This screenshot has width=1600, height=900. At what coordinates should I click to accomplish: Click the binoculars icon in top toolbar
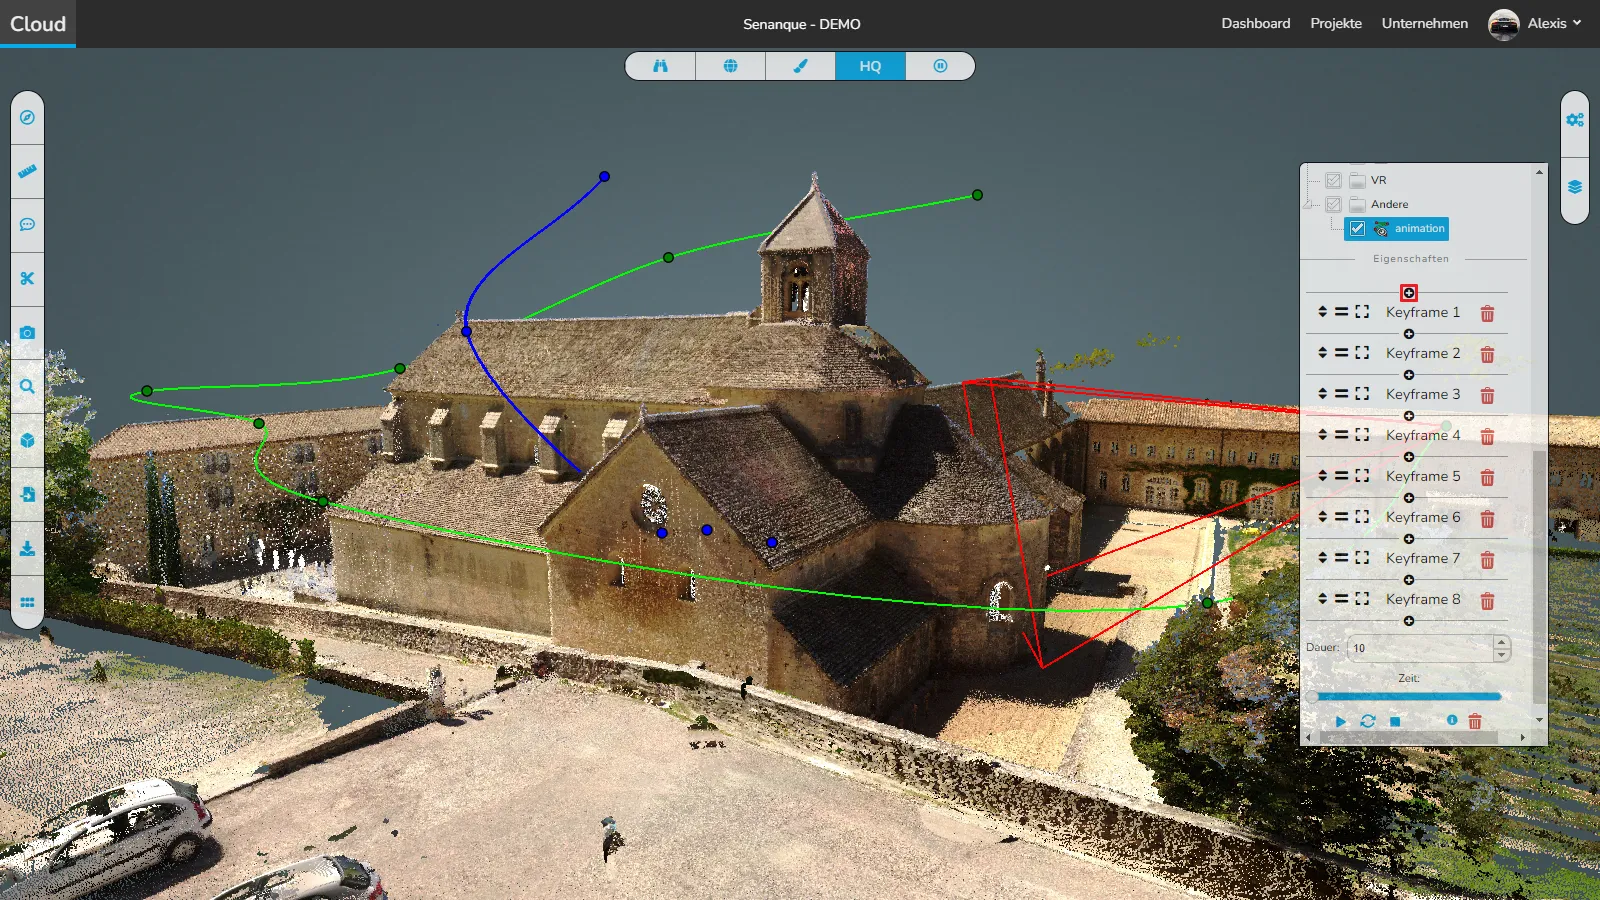pyautogui.click(x=660, y=66)
